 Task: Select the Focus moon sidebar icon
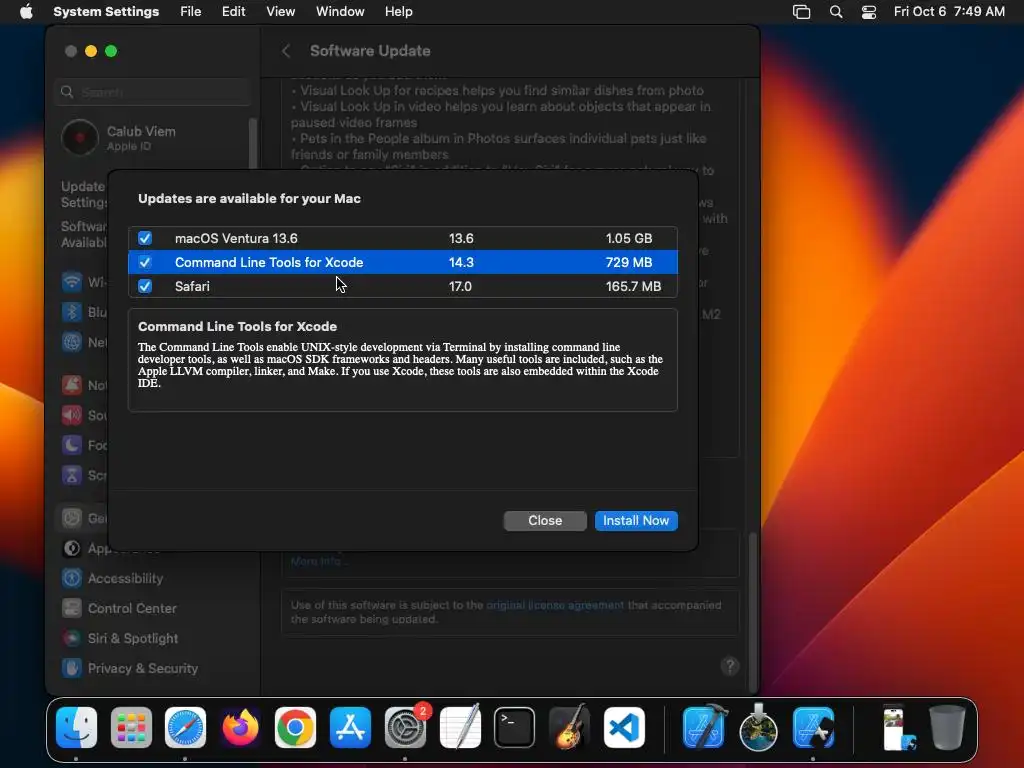[72, 445]
